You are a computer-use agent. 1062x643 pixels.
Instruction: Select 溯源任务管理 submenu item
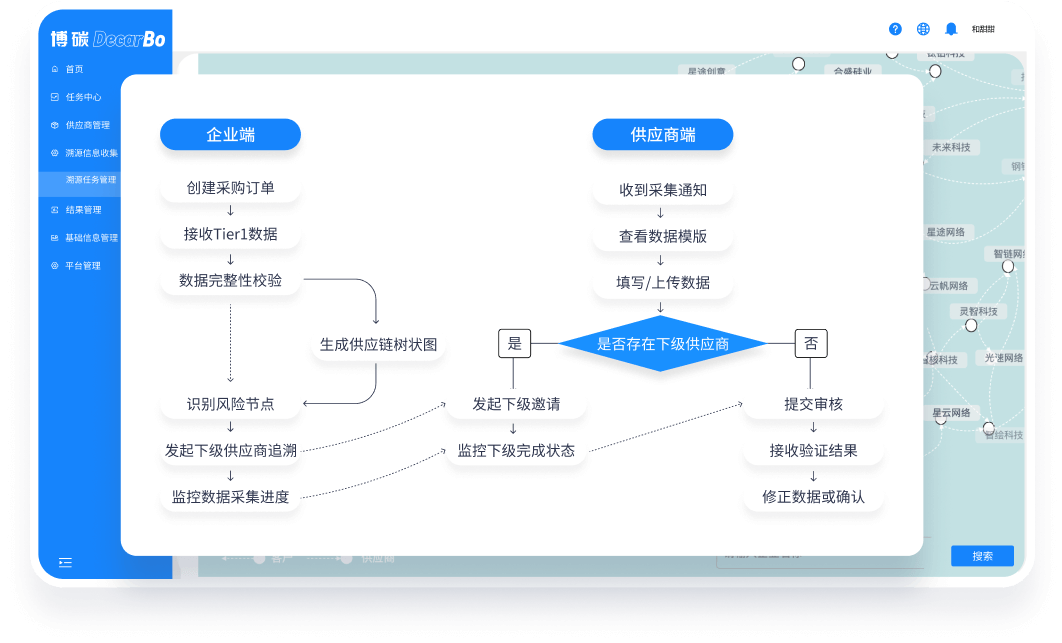pos(91,180)
